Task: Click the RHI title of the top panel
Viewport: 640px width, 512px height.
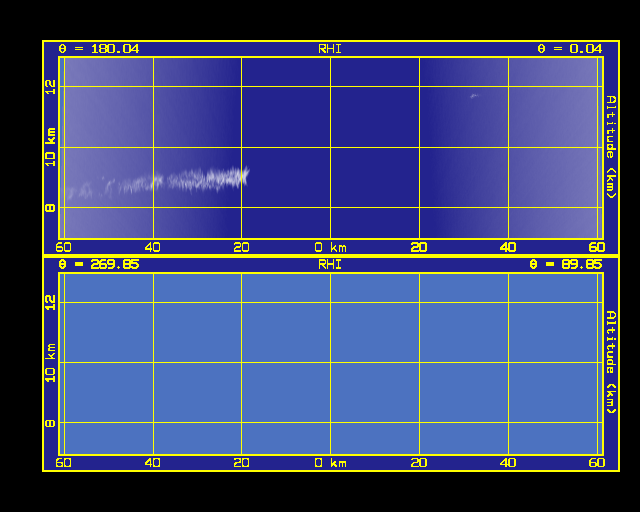Action: (x=330, y=49)
